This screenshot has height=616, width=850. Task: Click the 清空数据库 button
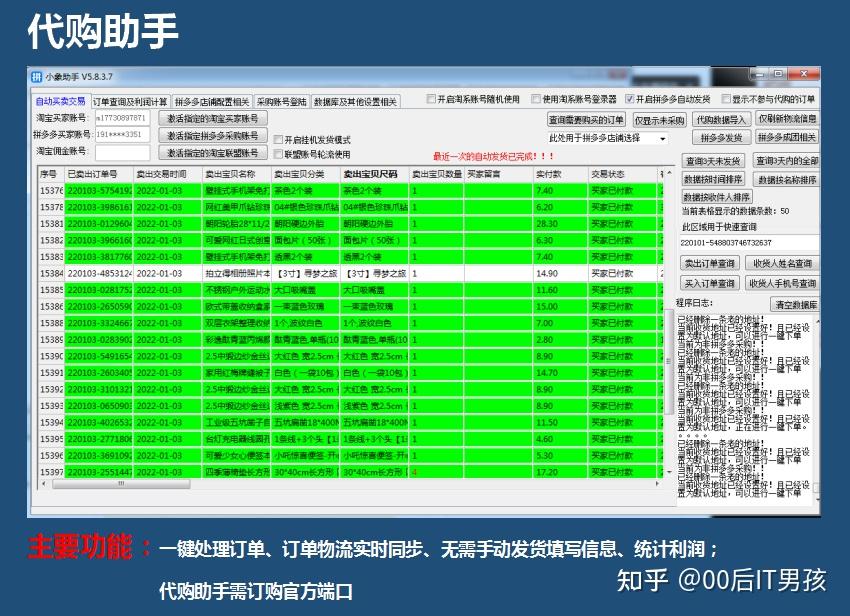[x=795, y=305]
